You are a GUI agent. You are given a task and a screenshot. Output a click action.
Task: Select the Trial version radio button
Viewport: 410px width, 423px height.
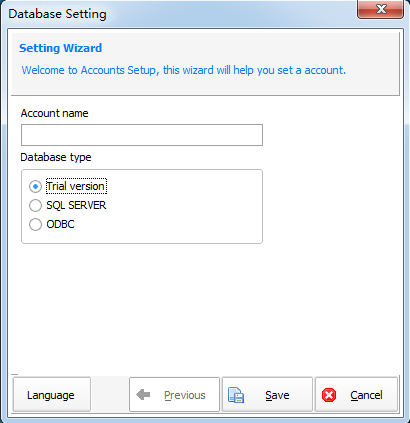[x=35, y=186]
